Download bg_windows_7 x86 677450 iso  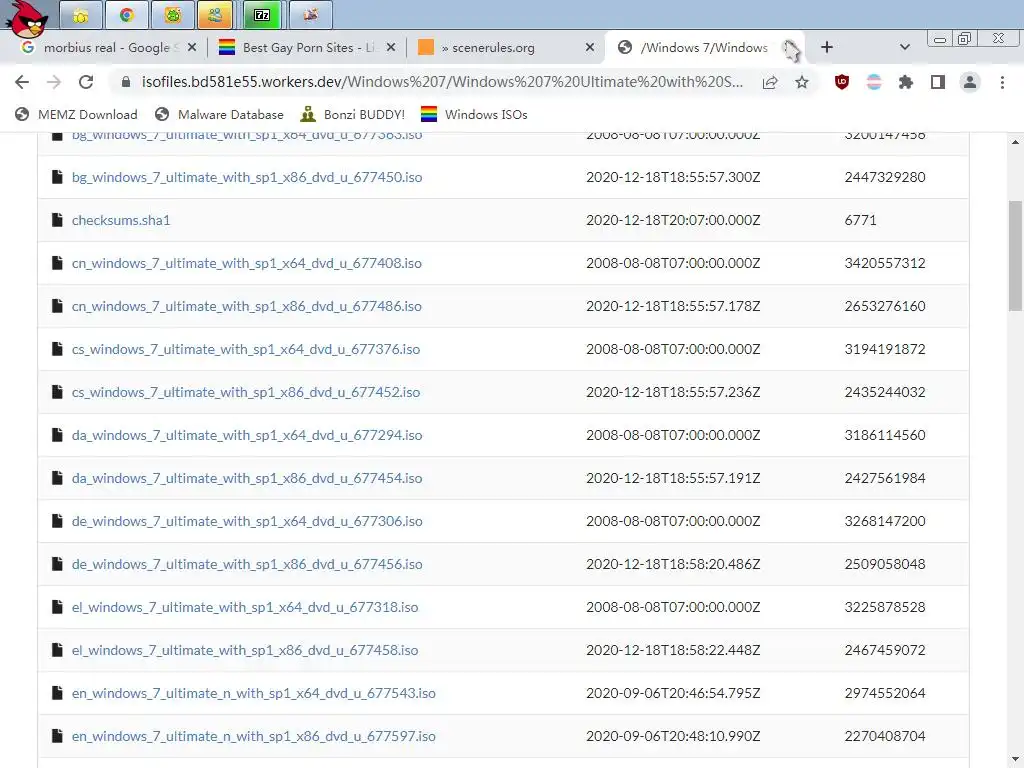point(247,177)
